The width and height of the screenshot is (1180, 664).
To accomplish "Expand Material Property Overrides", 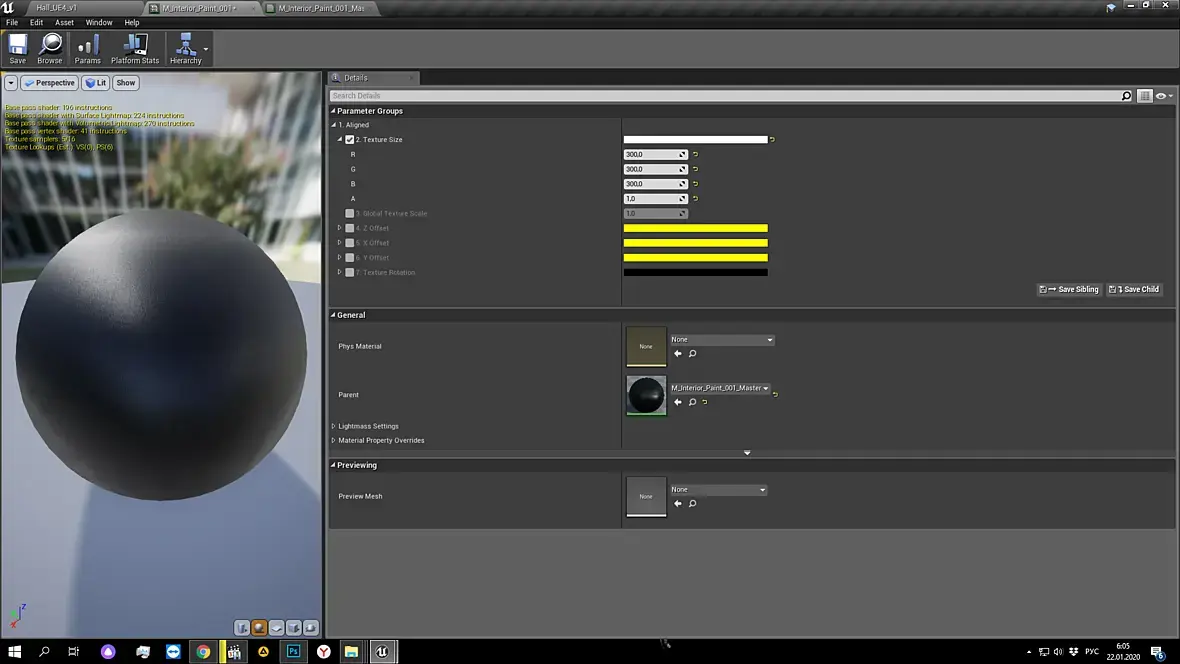I will click(x=333, y=440).
